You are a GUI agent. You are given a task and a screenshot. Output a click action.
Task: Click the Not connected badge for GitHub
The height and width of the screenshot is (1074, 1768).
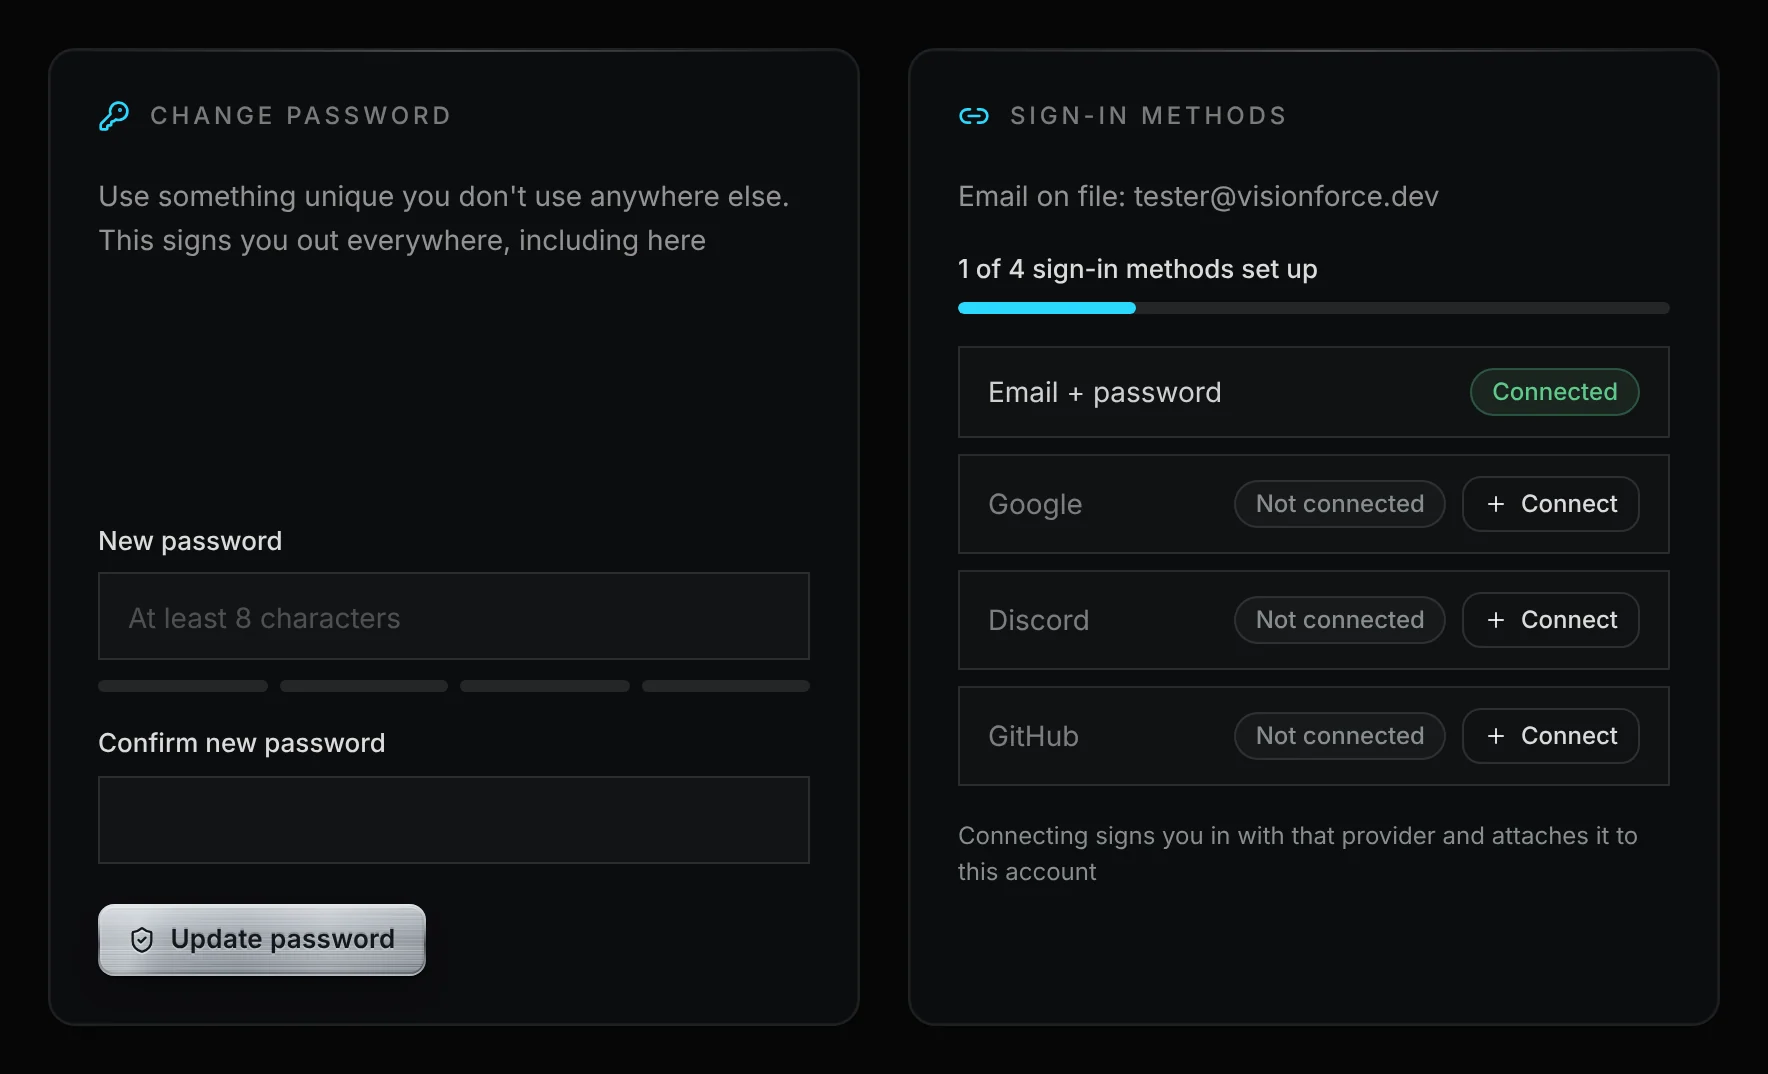pyautogui.click(x=1340, y=736)
